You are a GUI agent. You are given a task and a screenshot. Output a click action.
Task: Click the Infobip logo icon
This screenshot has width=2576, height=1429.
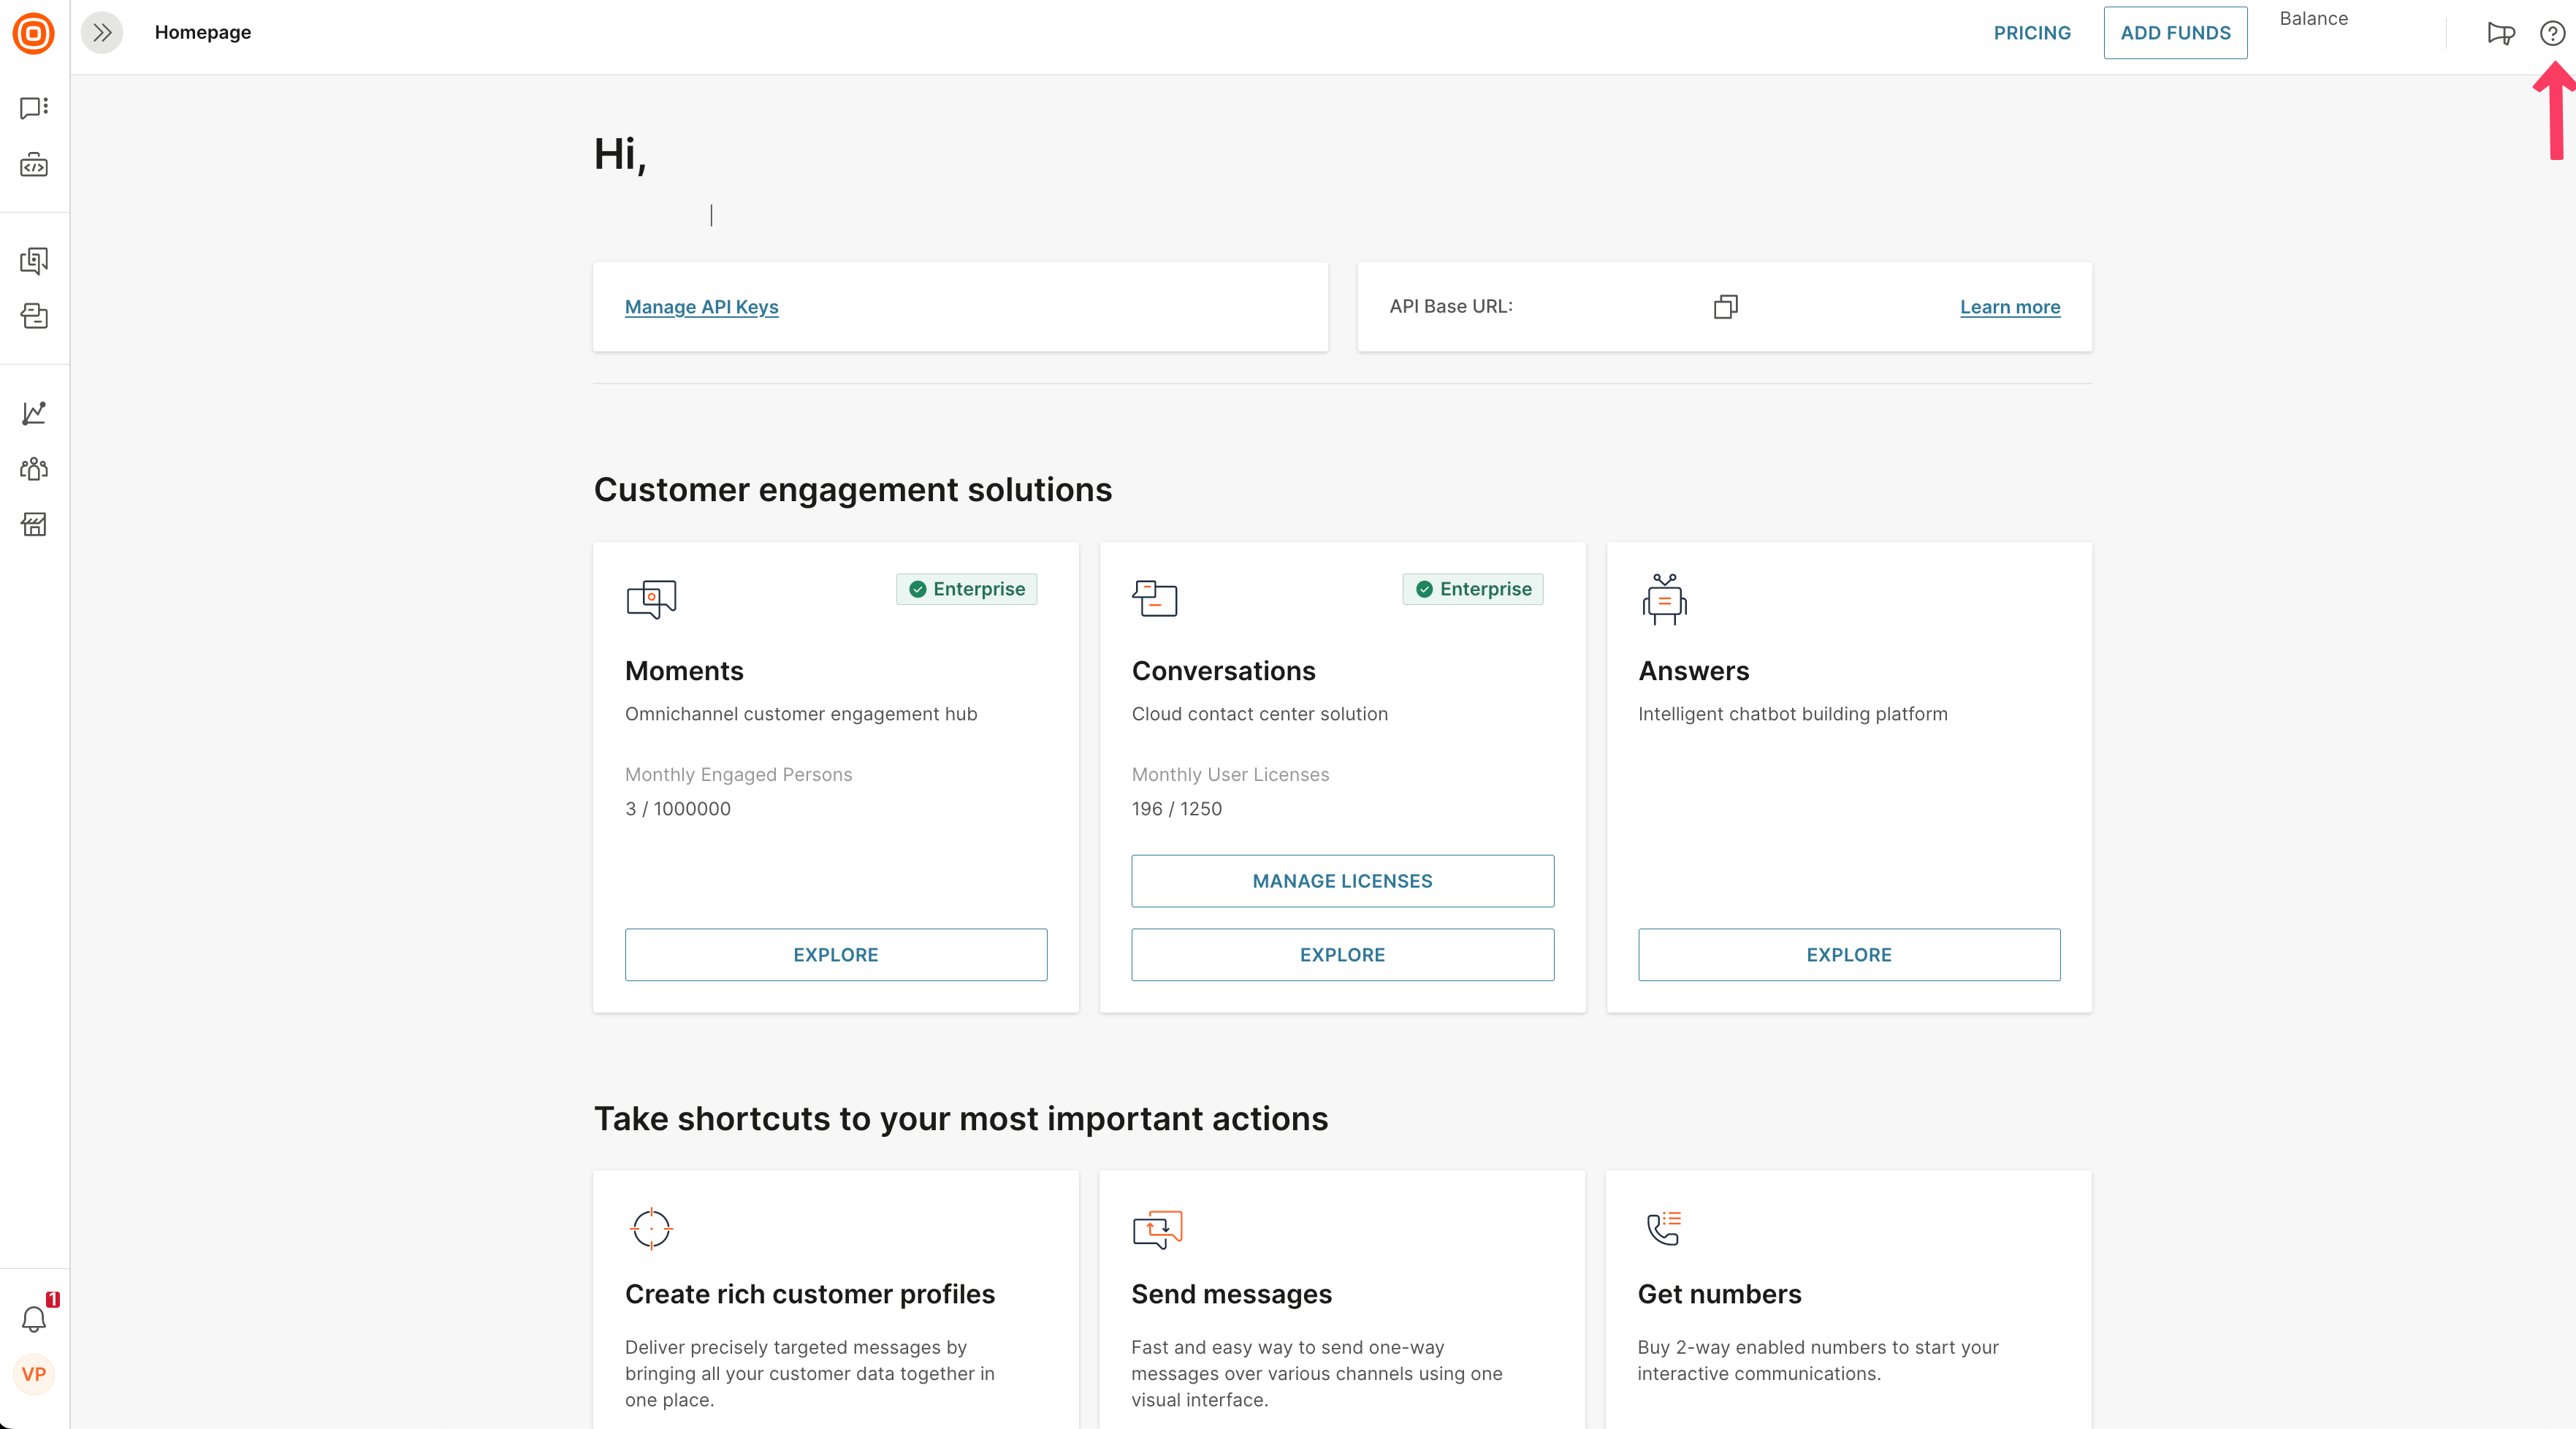(33, 33)
